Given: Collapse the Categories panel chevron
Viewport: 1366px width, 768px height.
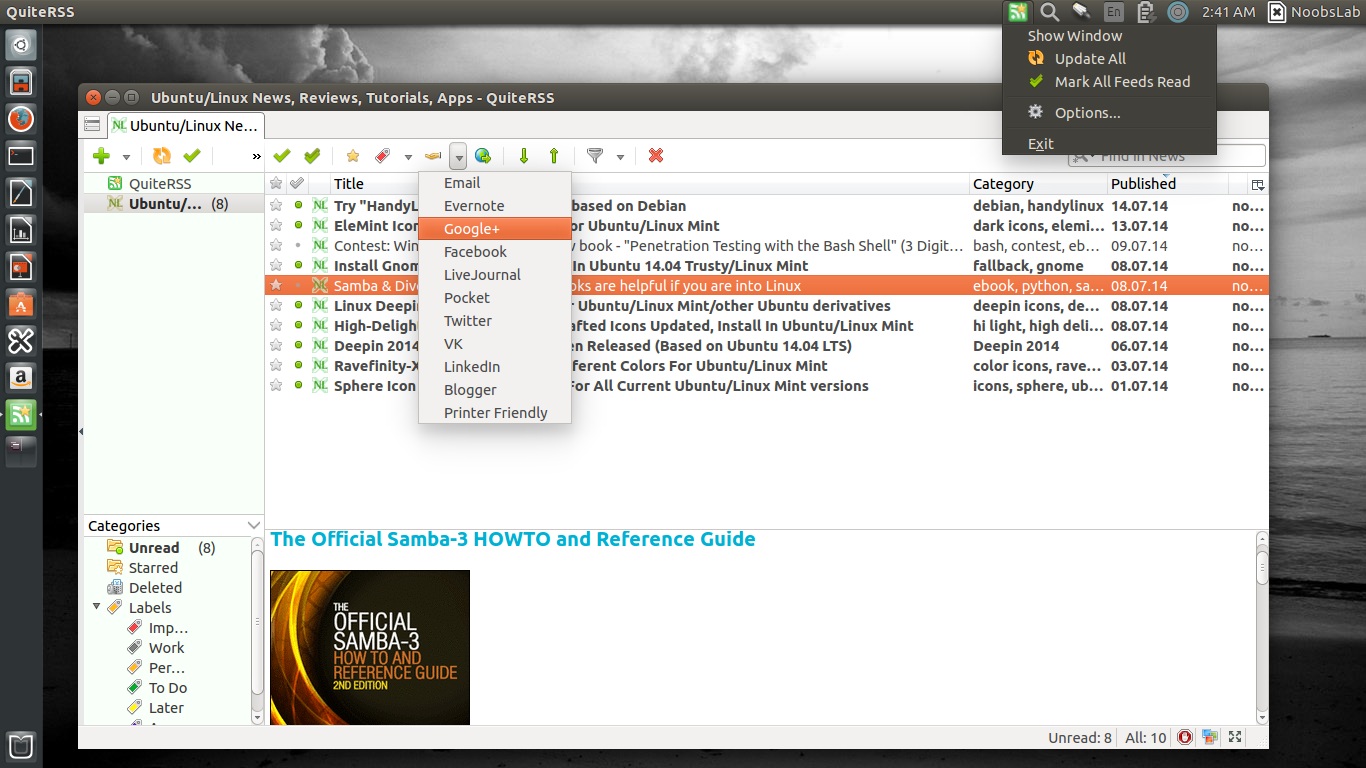Looking at the screenshot, I should point(254,526).
